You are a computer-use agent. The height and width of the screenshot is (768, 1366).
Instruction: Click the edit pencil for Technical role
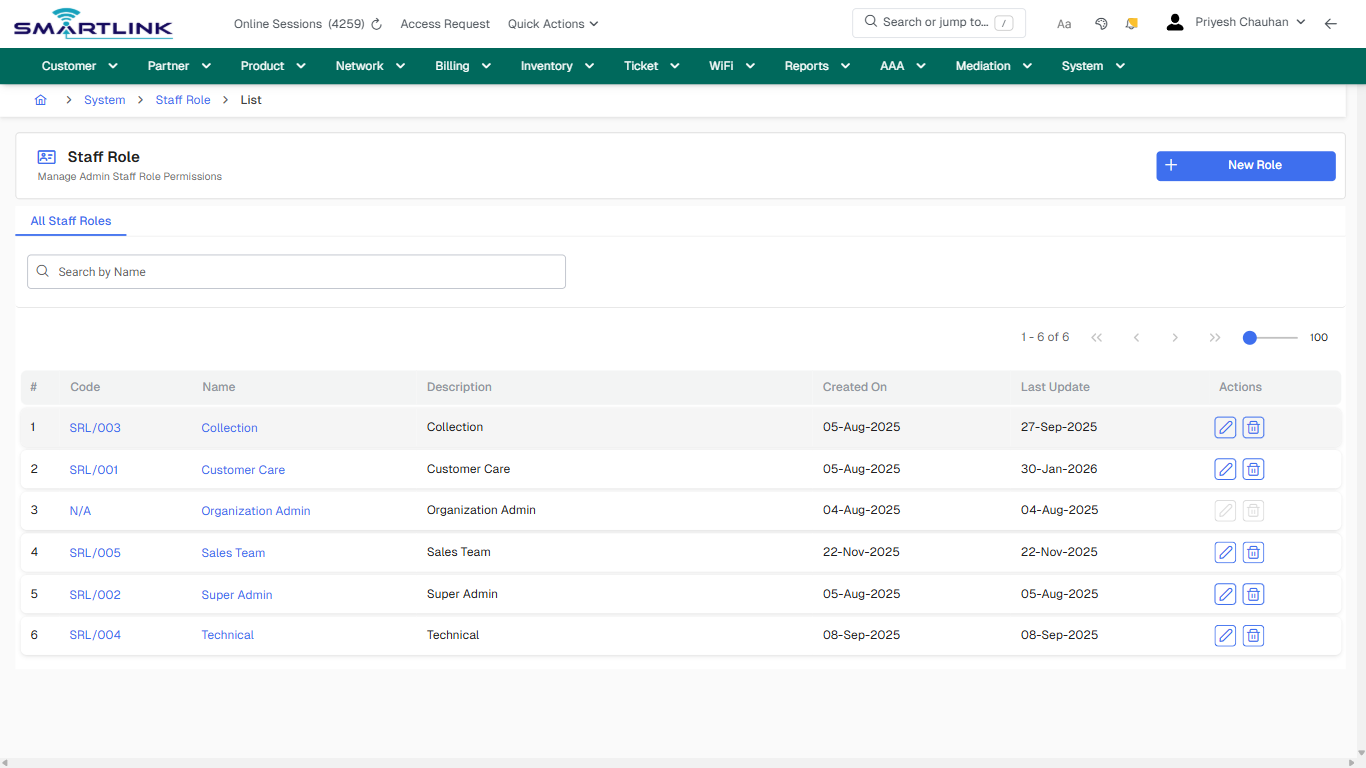click(x=1225, y=635)
